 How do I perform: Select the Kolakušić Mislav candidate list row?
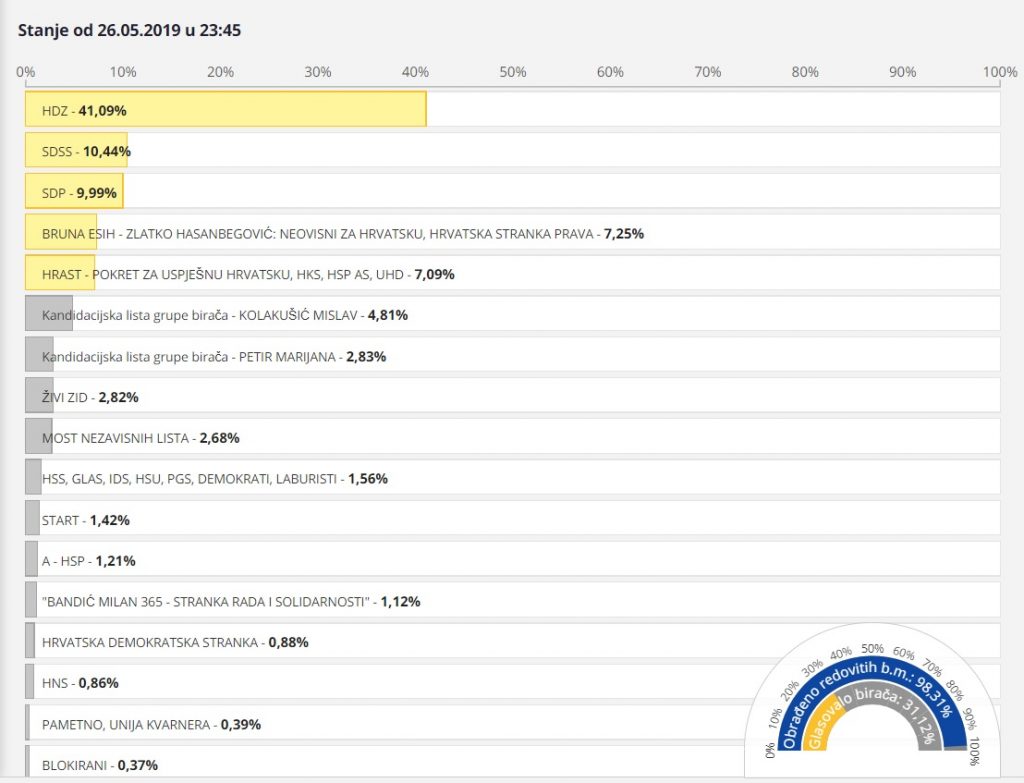513,313
